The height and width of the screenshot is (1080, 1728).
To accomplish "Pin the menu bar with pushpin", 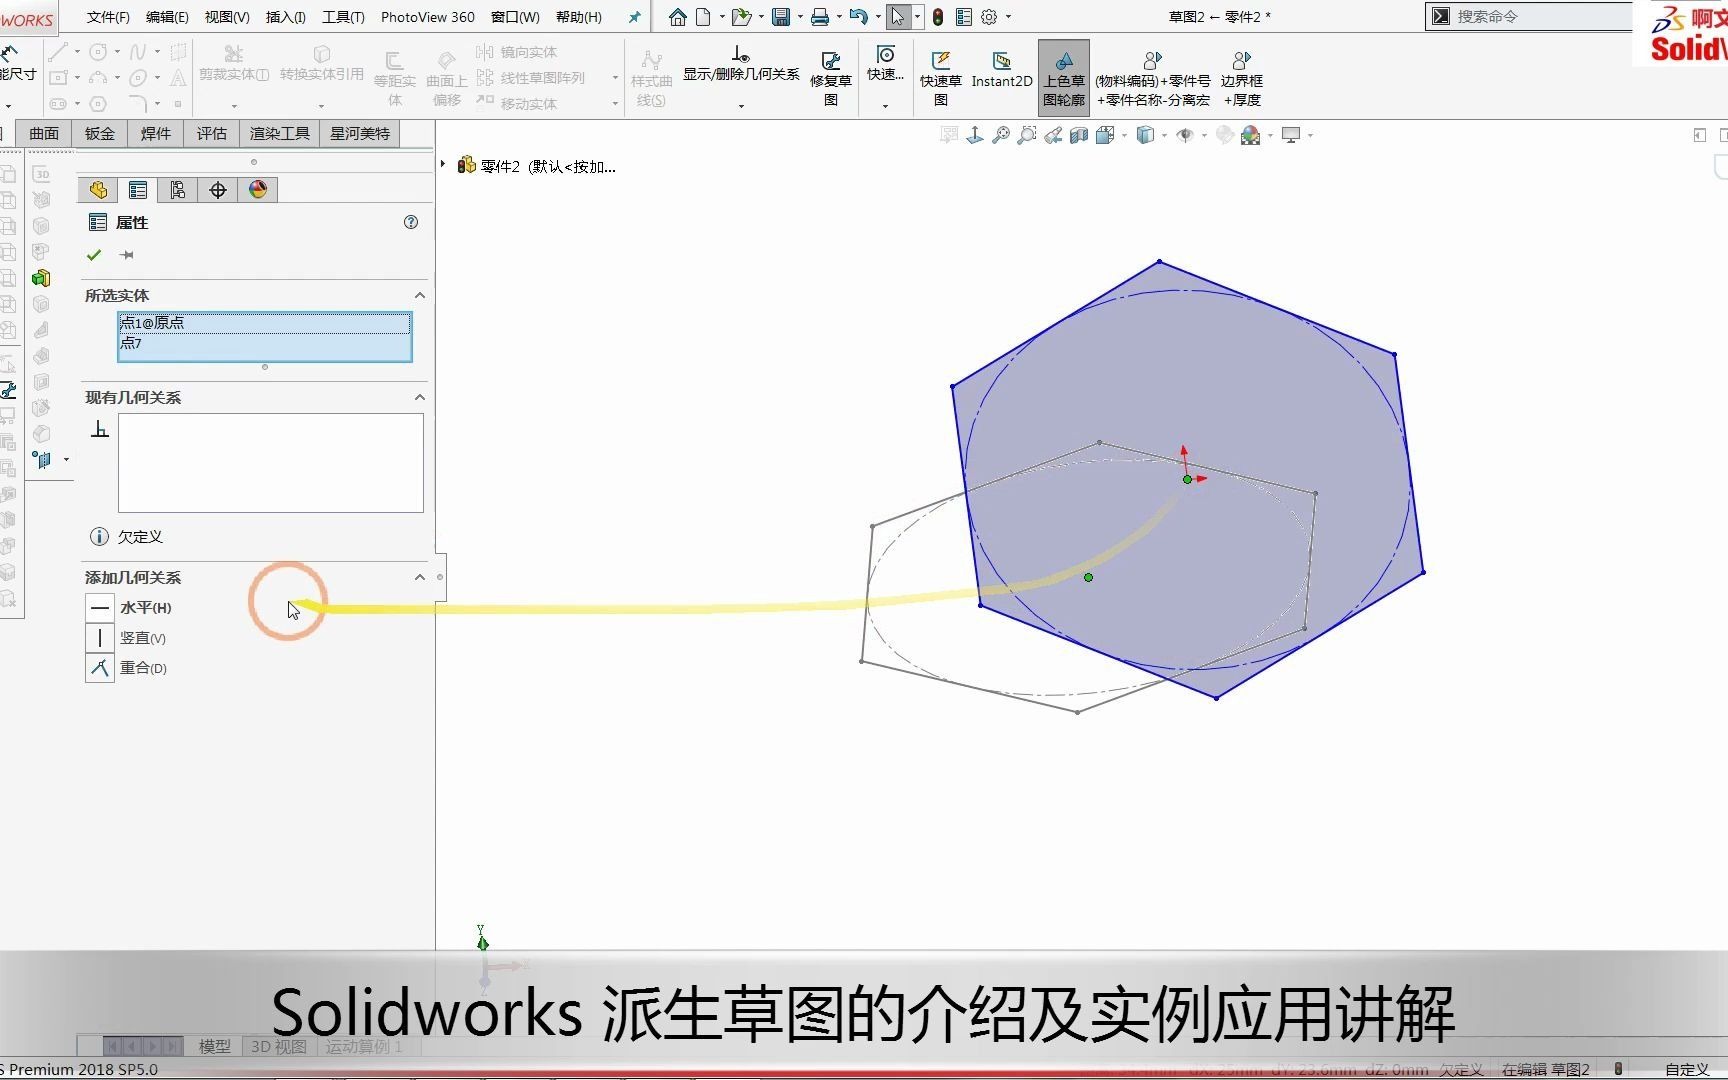I will [x=634, y=17].
